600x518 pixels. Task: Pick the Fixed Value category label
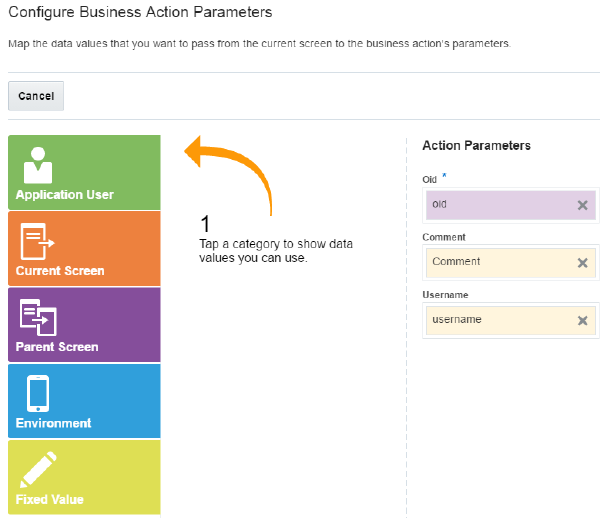(50, 499)
